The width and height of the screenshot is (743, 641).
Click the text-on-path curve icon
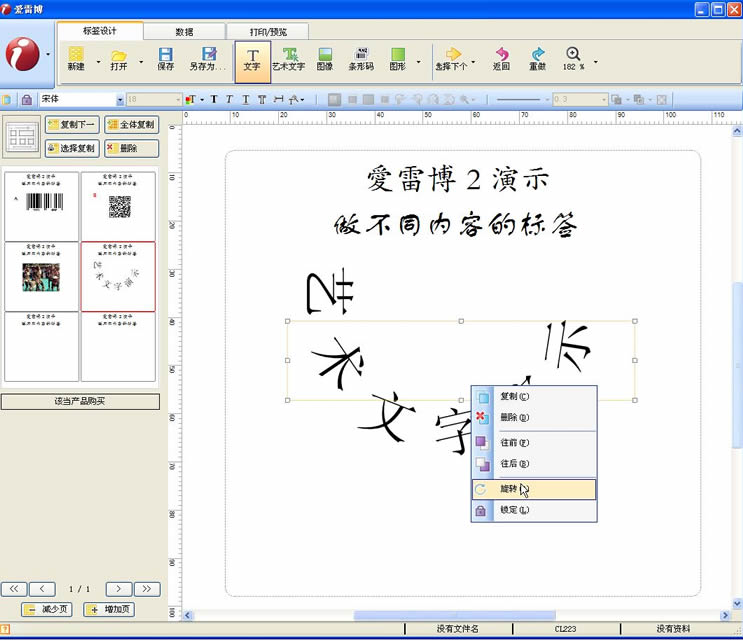coord(294,99)
